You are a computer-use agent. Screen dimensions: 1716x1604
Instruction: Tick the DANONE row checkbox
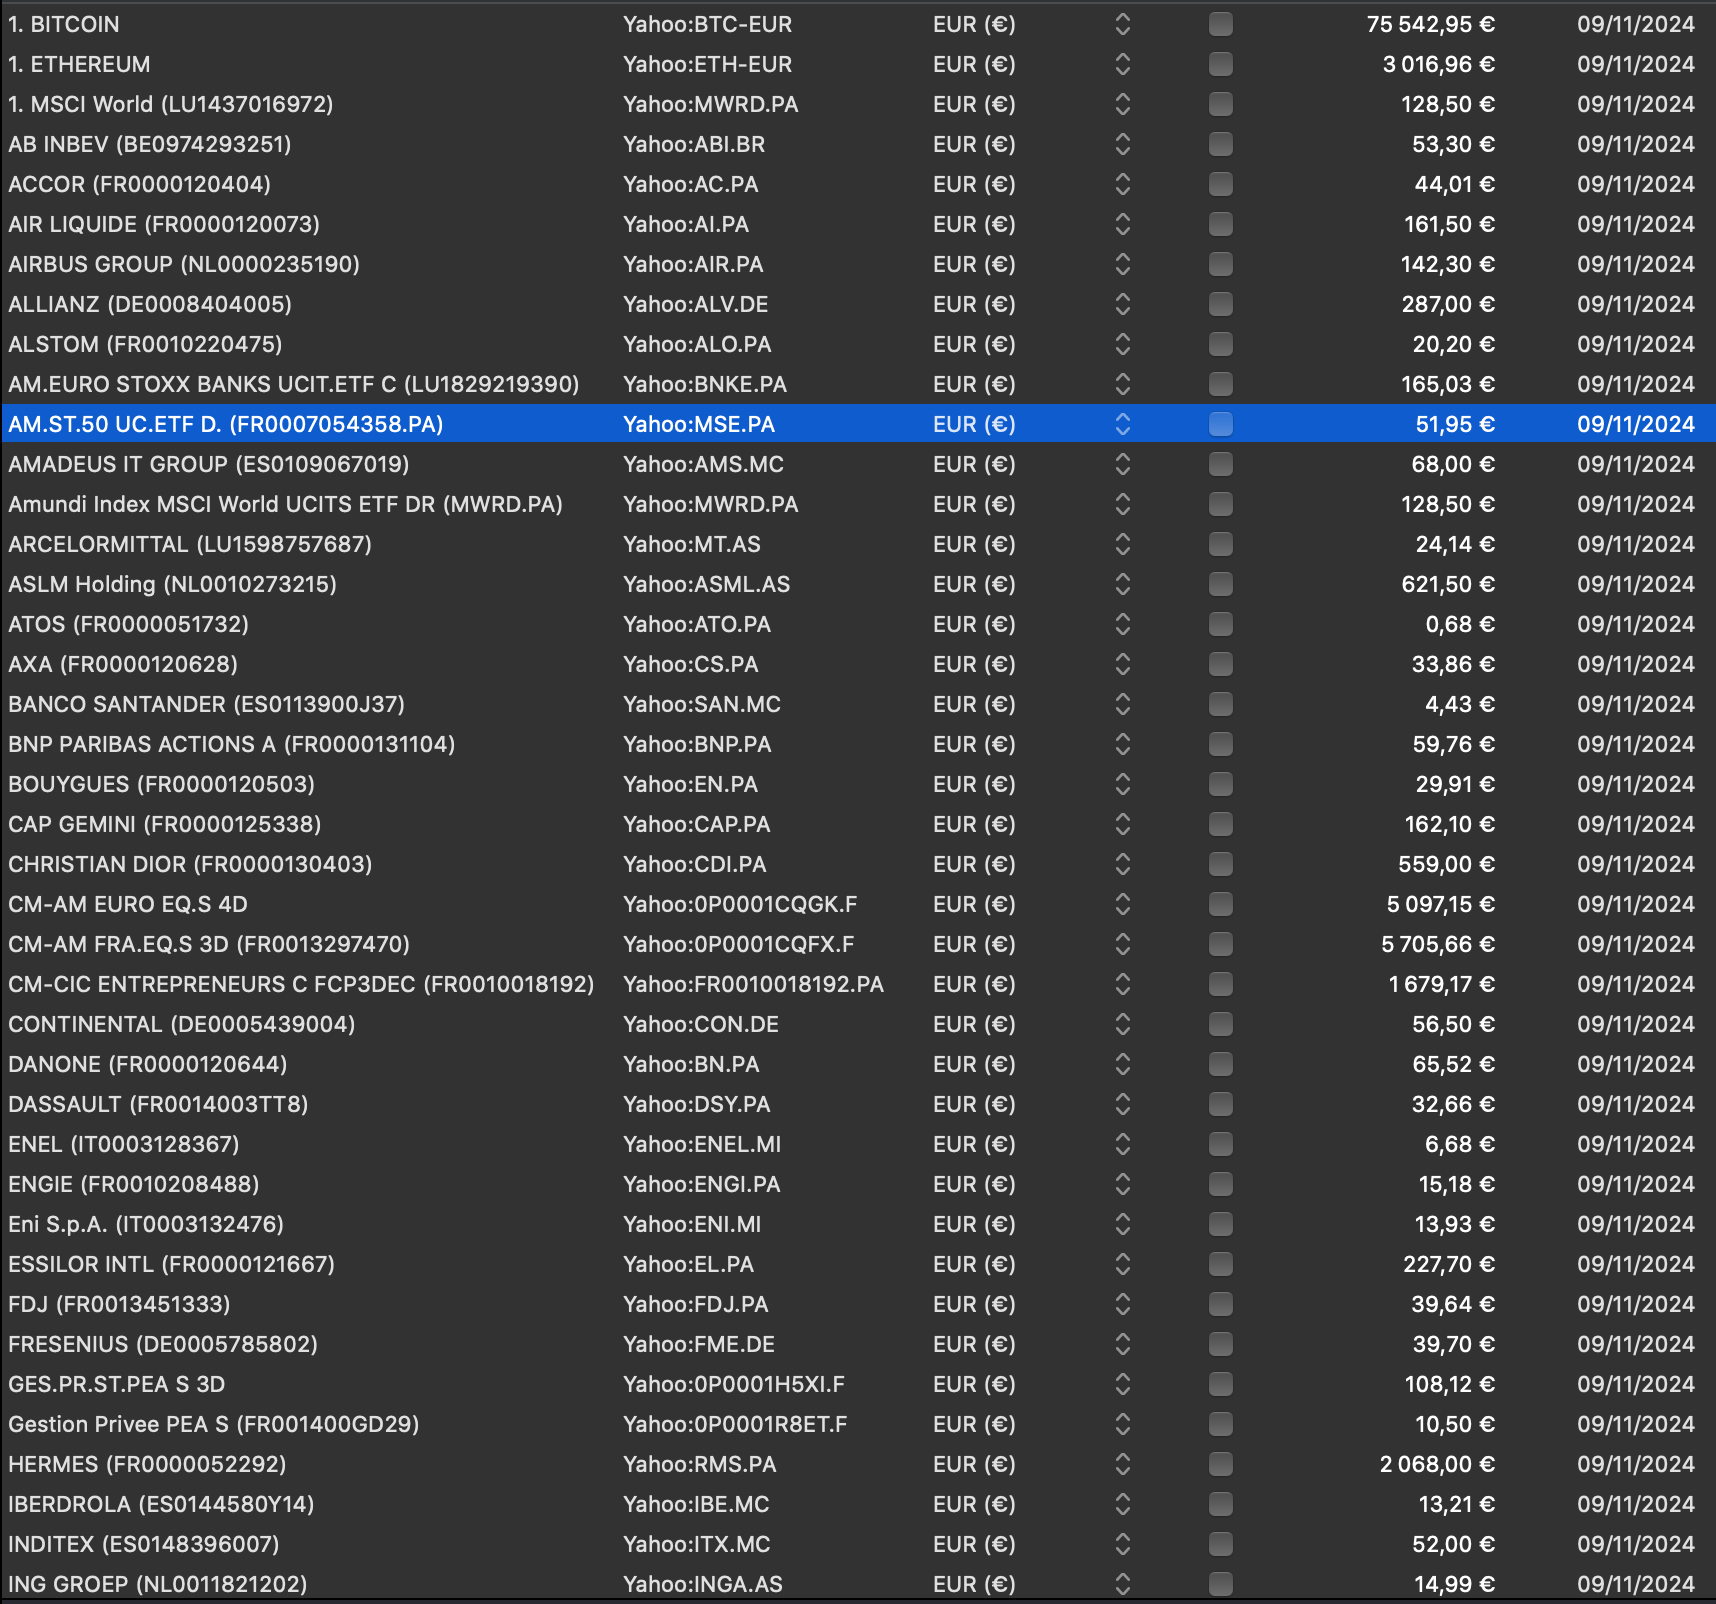click(1220, 1064)
